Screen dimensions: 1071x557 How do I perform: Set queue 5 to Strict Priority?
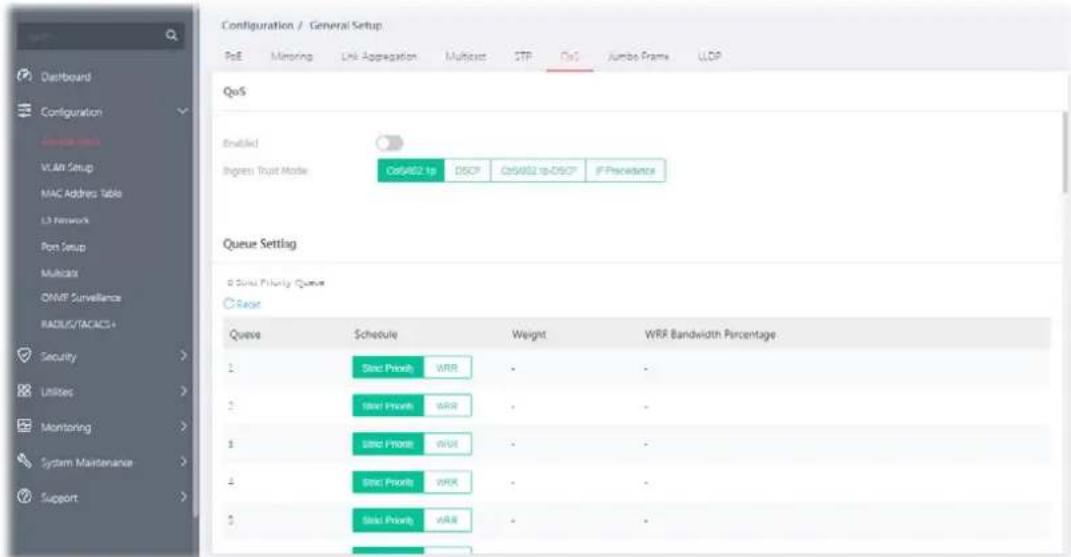388,520
